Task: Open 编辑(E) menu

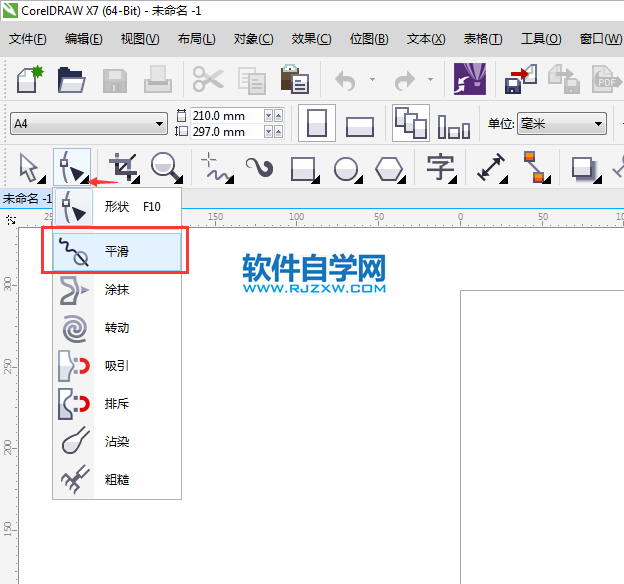Action: pyautogui.click(x=84, y=39)
